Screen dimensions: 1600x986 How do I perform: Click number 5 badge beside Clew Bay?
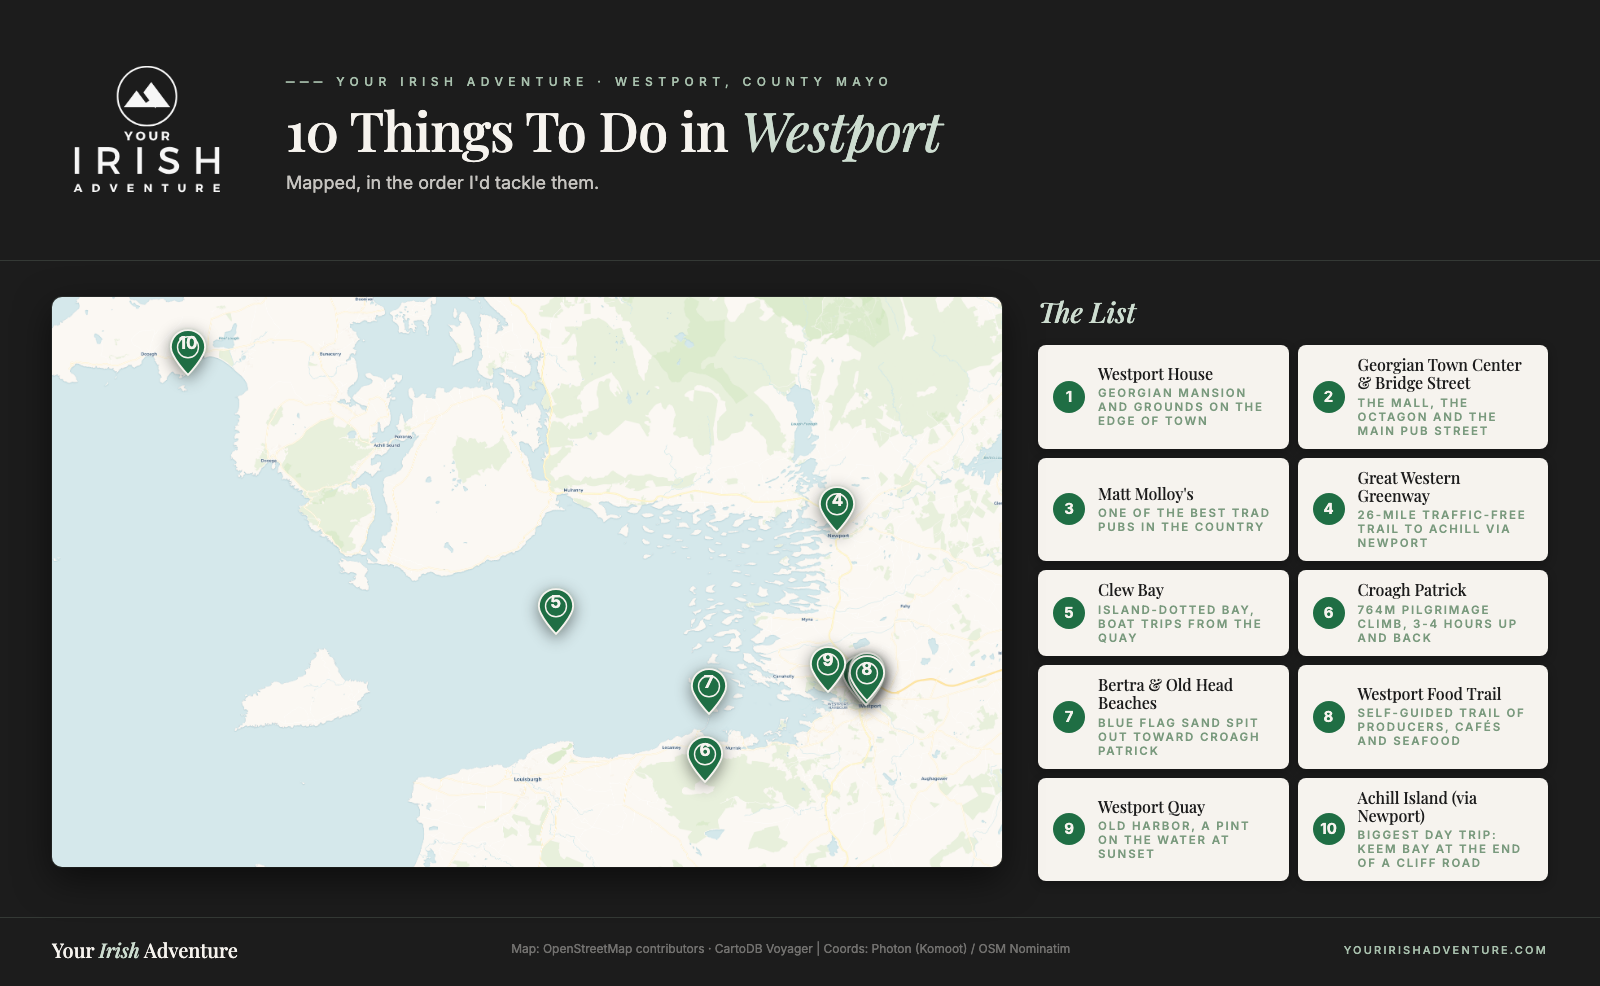click(1069, 613)
